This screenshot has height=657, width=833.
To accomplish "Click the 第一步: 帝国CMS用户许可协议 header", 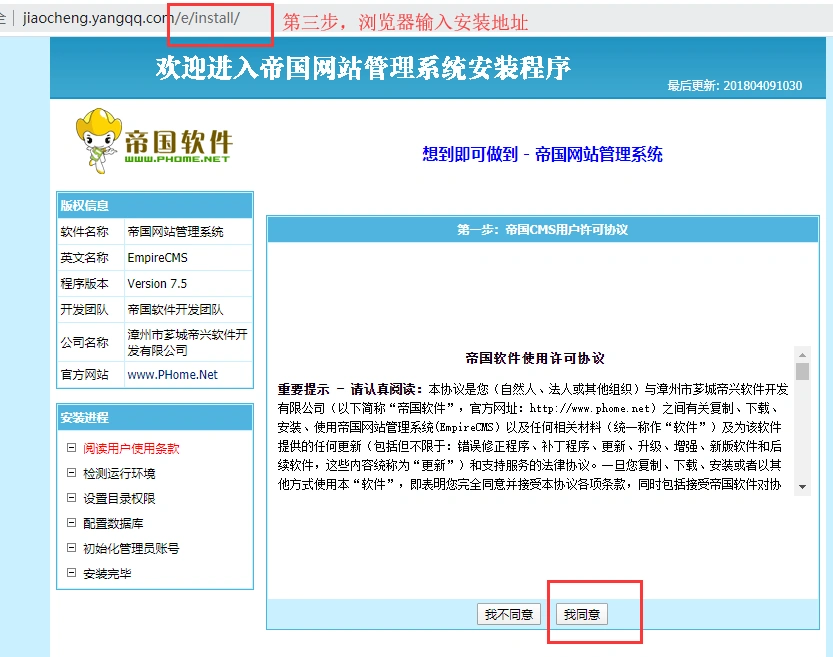I will coord(542,229).
